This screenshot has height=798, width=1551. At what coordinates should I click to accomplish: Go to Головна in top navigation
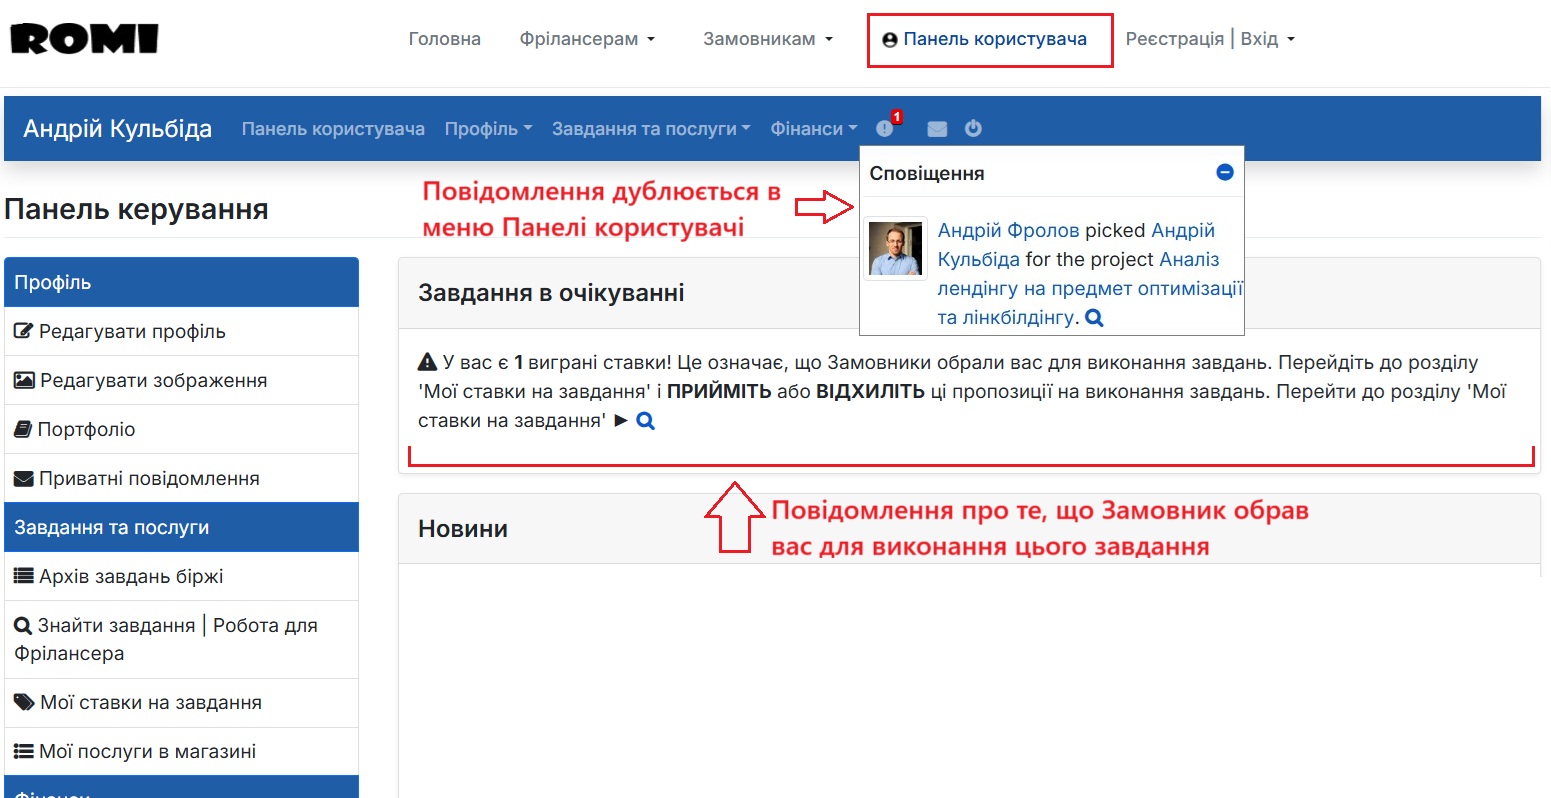click(444, 39)
